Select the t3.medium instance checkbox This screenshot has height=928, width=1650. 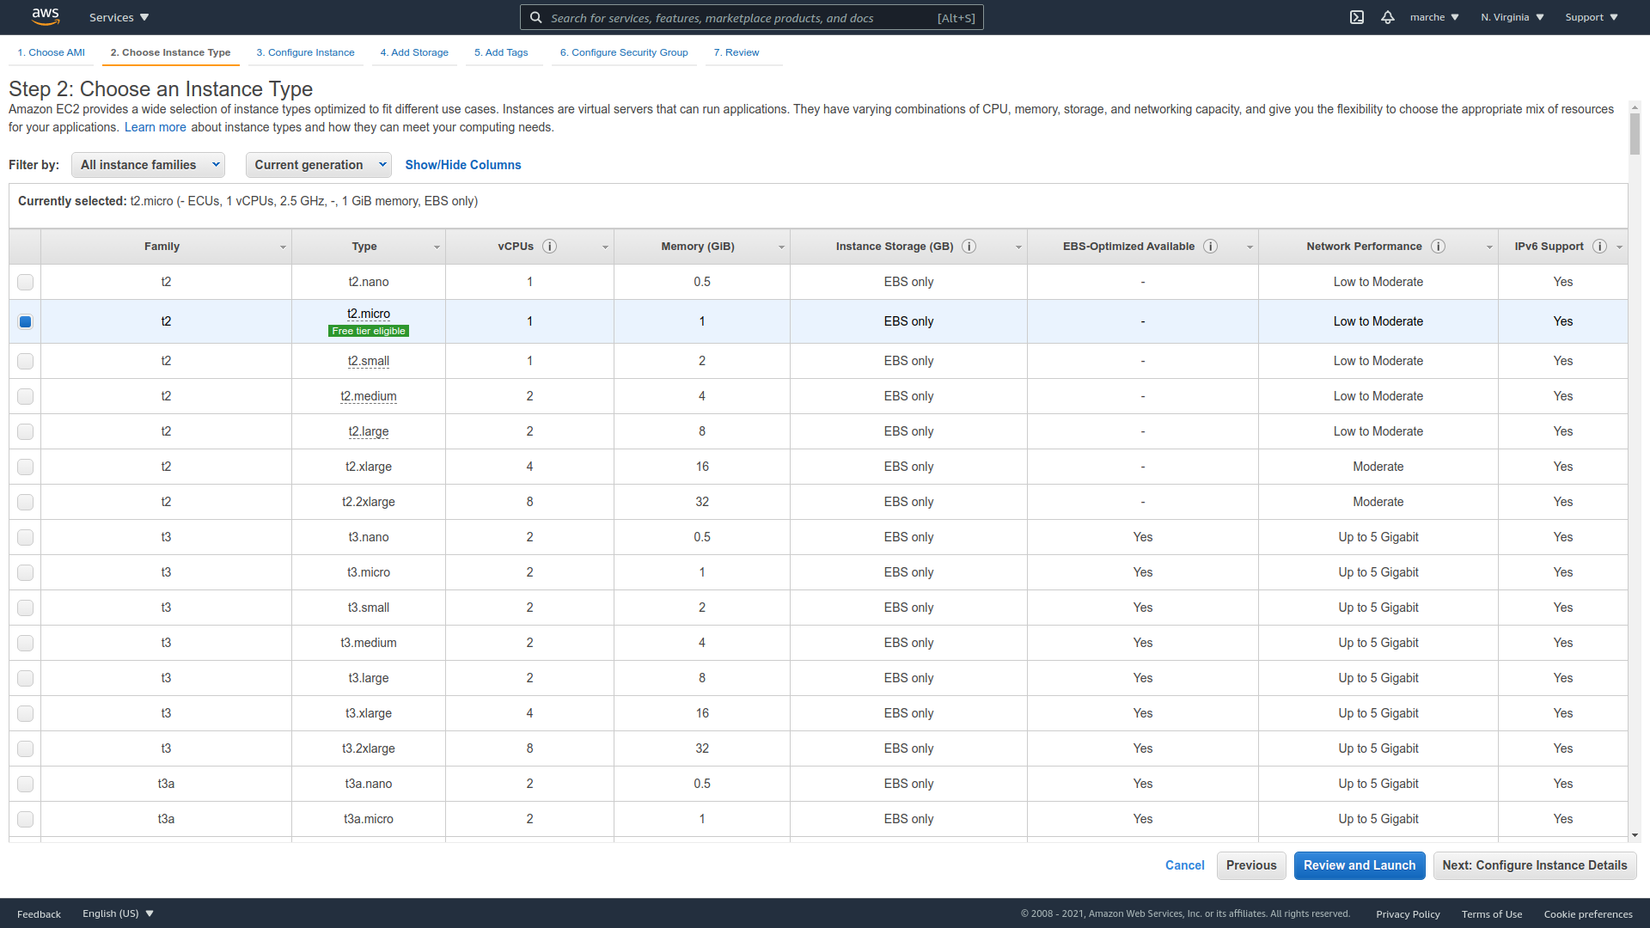pos(25,643)
